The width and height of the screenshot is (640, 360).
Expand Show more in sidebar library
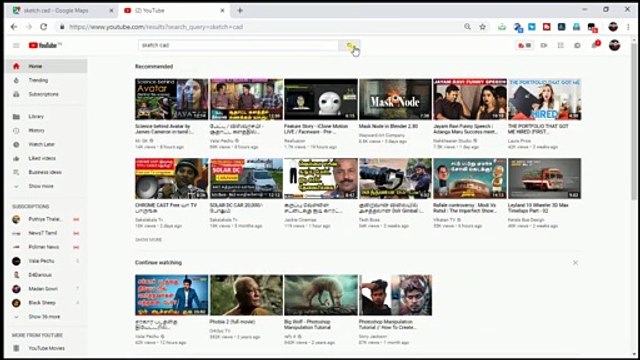click(41, 186)
